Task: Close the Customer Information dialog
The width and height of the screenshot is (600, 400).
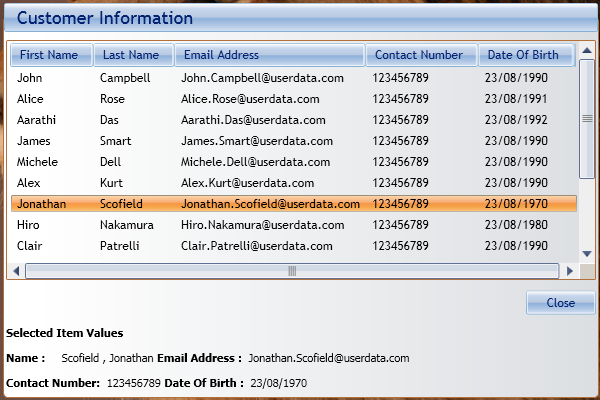Action: [x=561, y=303]
